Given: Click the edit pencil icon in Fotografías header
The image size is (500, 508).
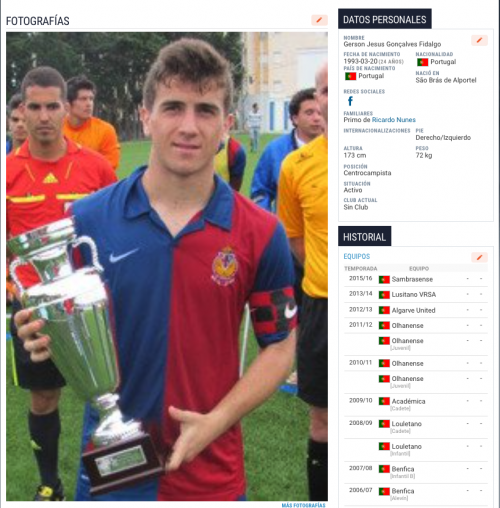Looking at the screenshot, I should pyautogui.click(x=319, y=20).
